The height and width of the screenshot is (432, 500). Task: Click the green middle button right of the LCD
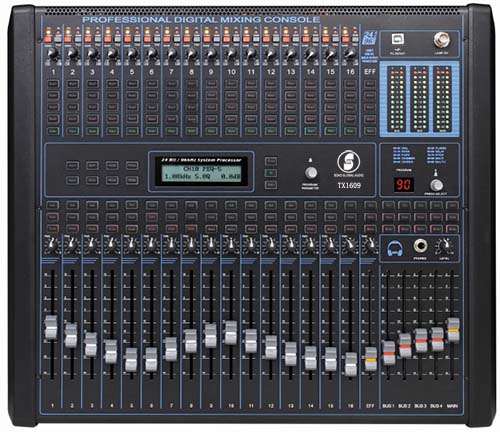(x=271, y=173)
